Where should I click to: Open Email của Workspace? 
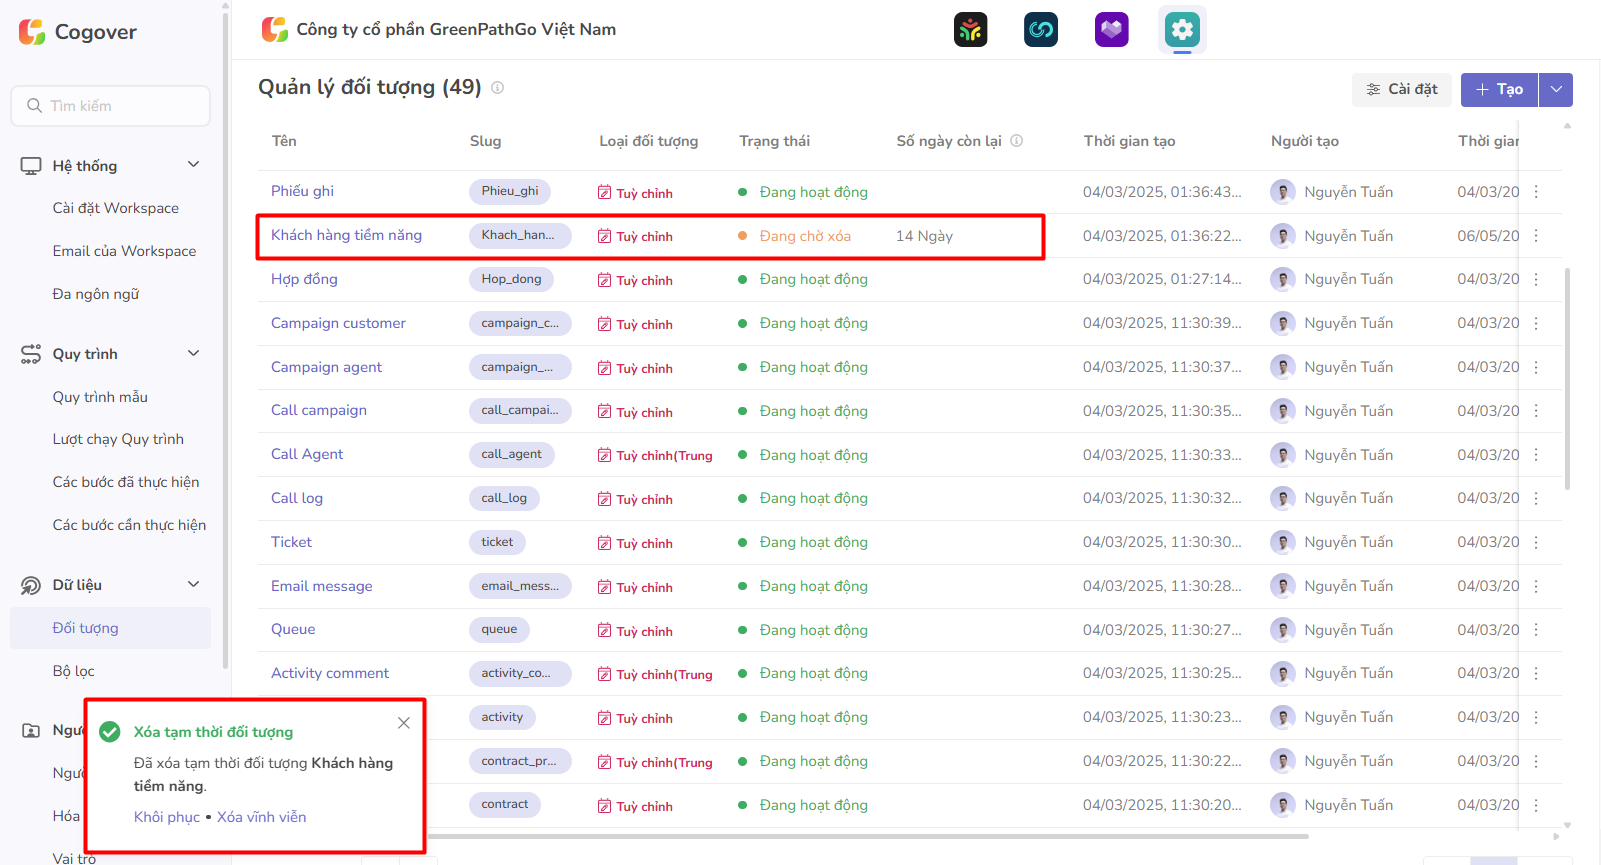click(x=124, y=251)
